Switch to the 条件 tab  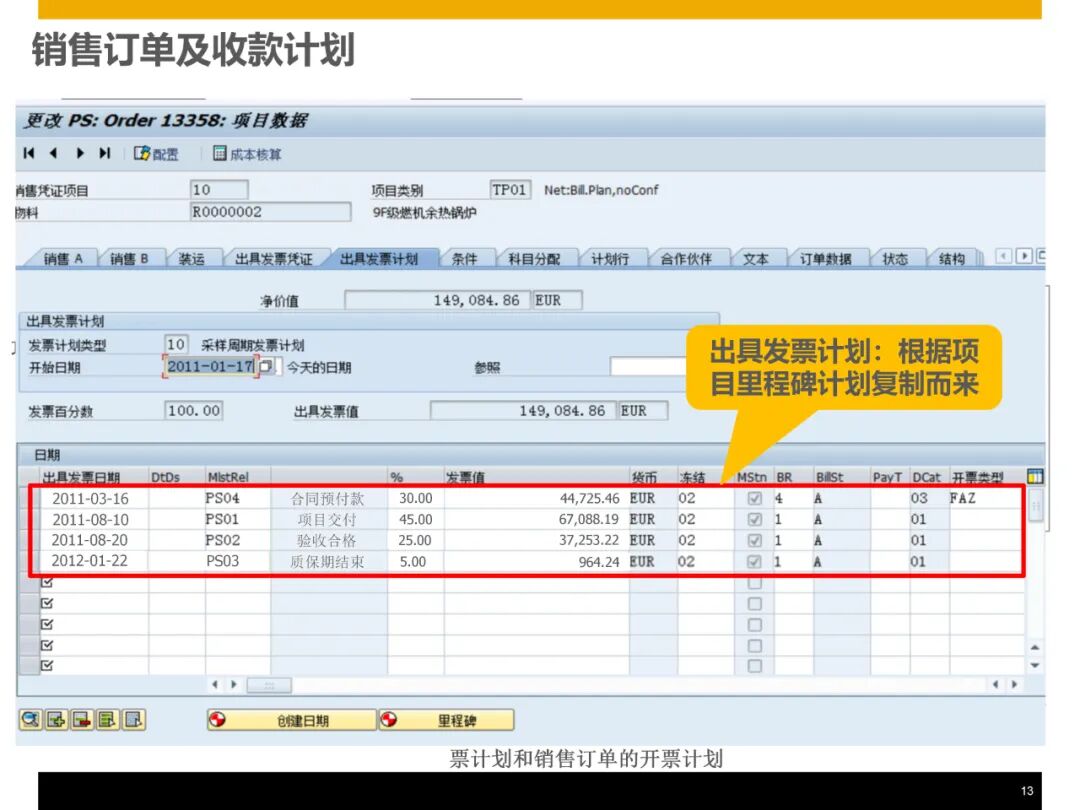(464, 259)
